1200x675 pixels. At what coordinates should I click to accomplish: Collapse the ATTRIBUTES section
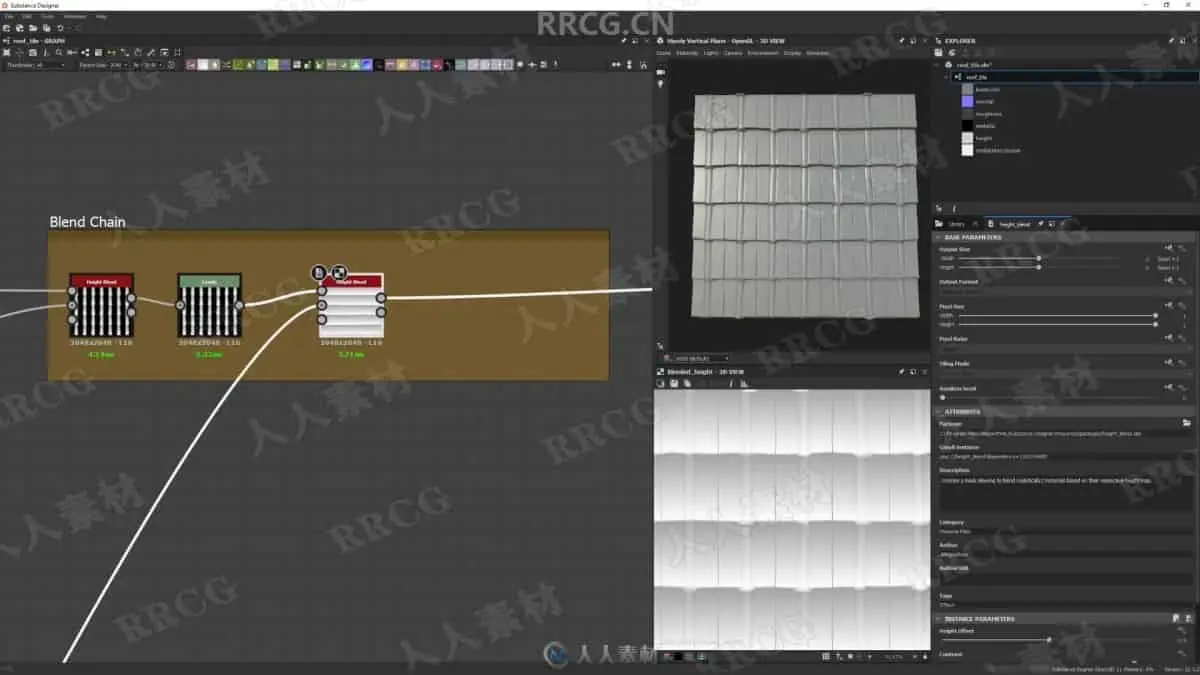point(939,411)
